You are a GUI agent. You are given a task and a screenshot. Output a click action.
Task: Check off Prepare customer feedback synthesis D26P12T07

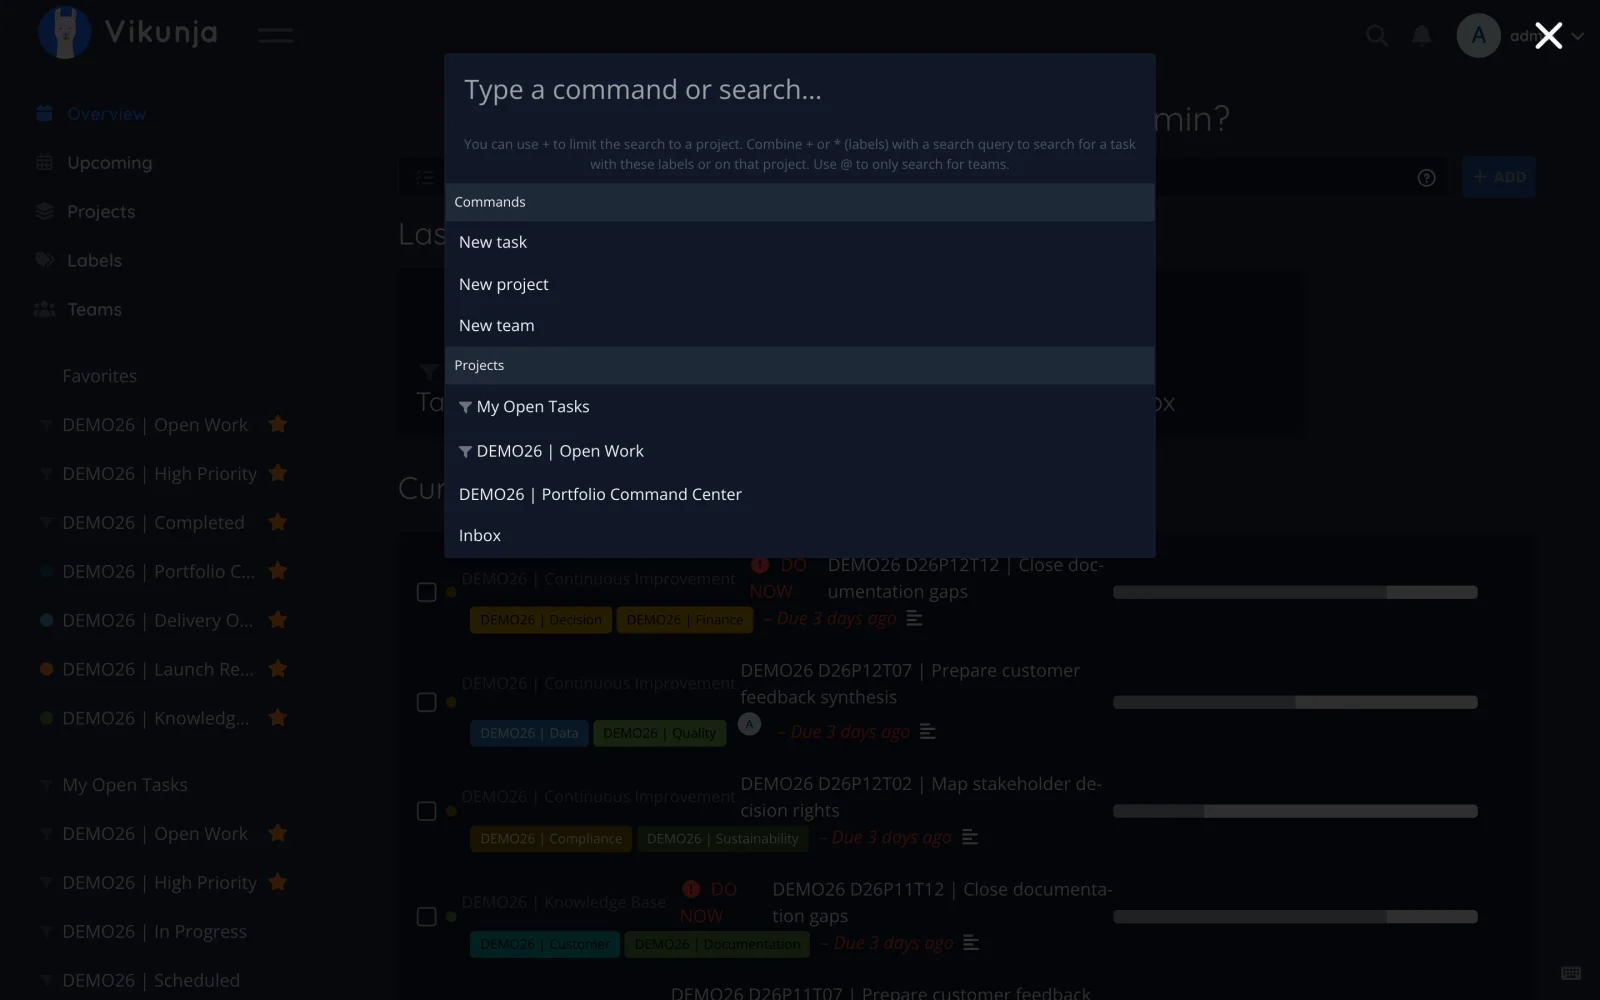coord(426,702)
